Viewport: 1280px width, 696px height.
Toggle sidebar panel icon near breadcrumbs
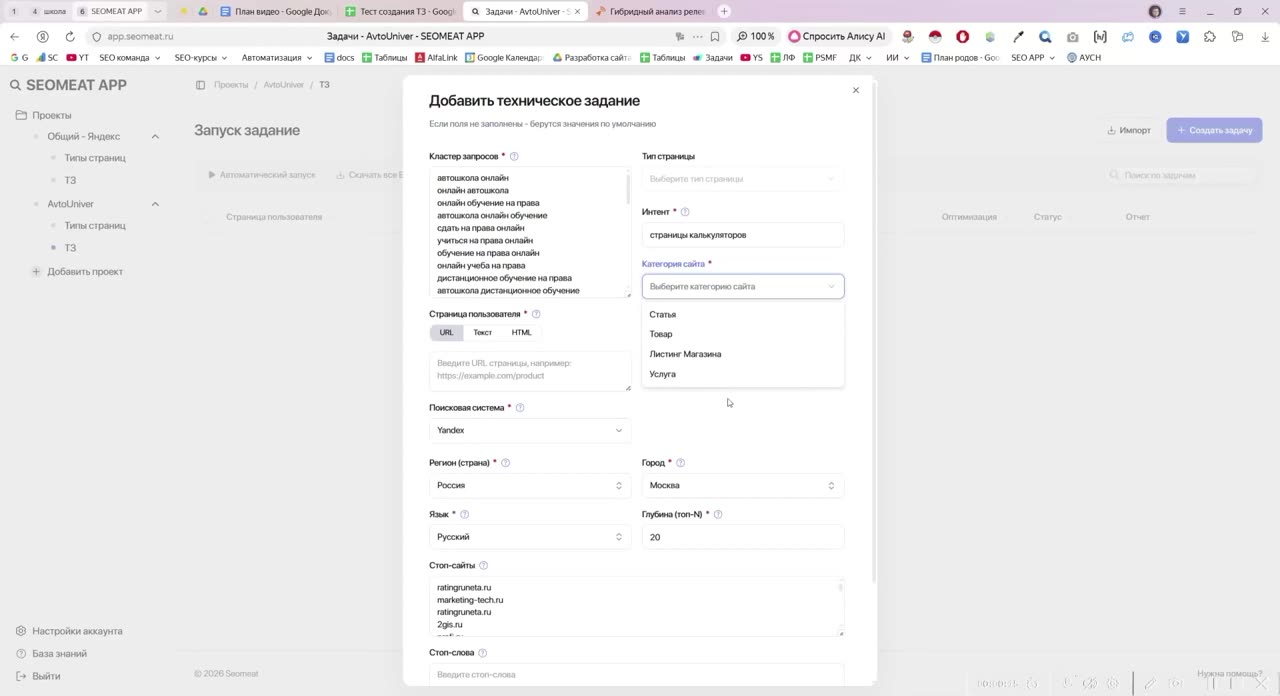click(200, 85)
